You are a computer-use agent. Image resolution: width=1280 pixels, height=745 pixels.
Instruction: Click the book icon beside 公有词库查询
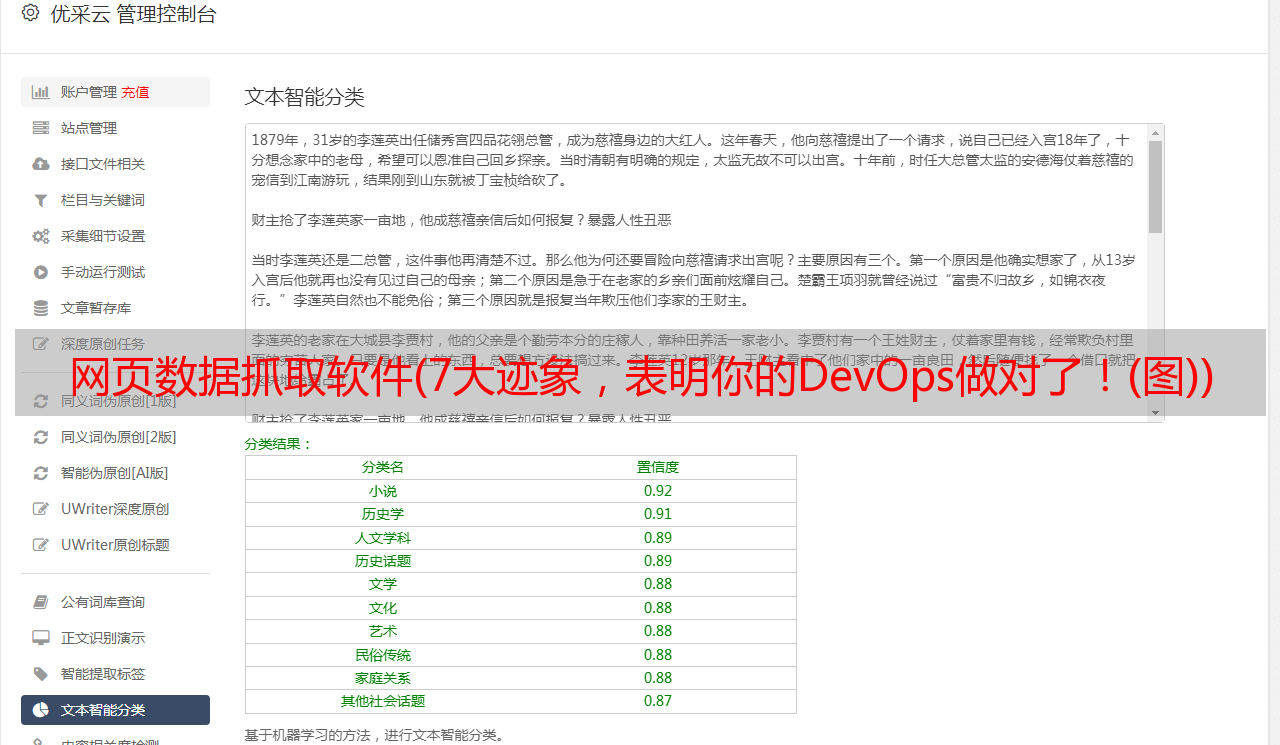(x=41, y=602)
